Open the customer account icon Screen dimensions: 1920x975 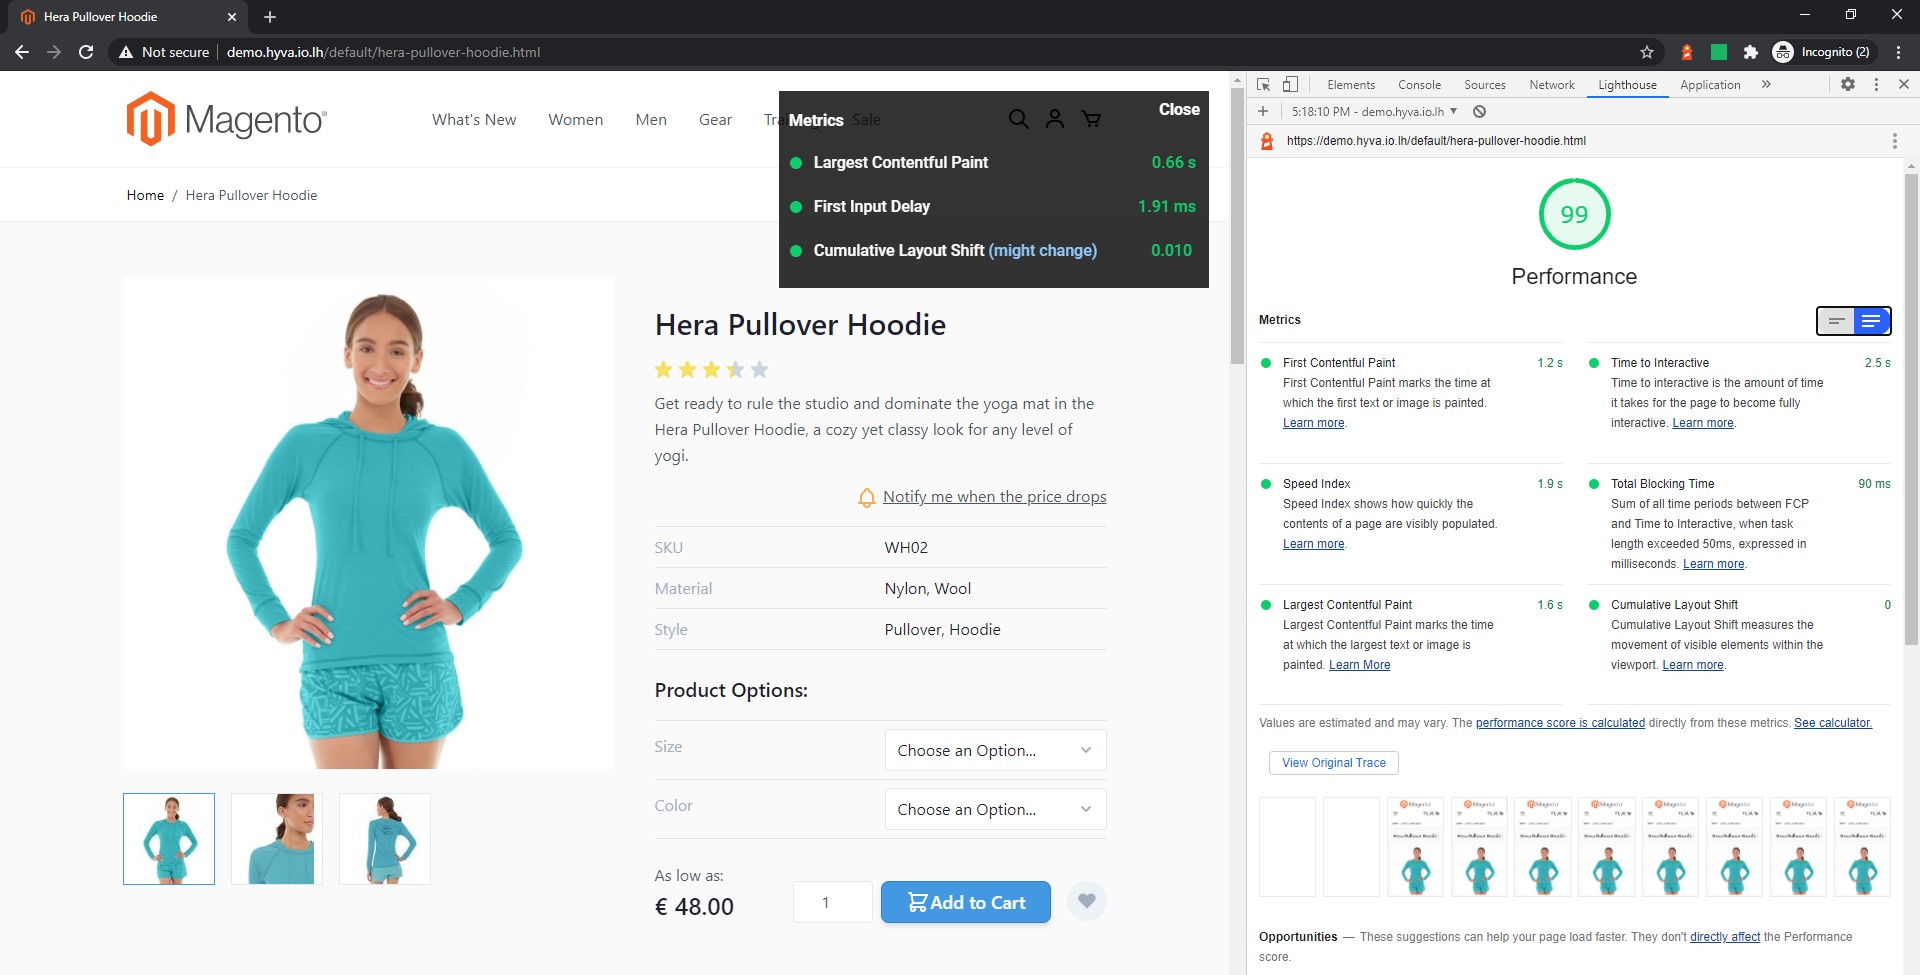(1055, 119)
